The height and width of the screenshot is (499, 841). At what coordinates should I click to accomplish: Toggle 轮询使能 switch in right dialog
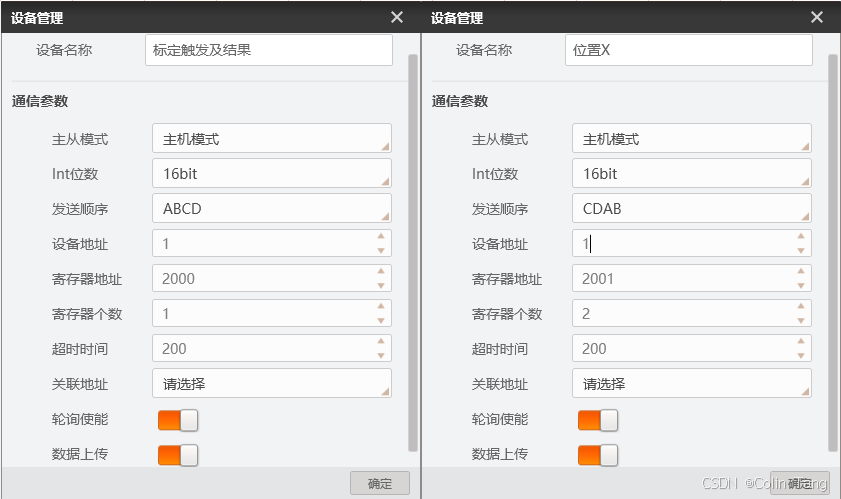click(x=598, y=420)
